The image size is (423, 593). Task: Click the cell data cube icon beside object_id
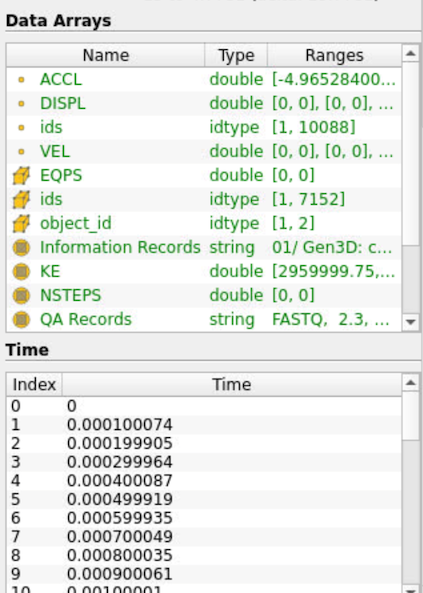[x=21, y=224]
